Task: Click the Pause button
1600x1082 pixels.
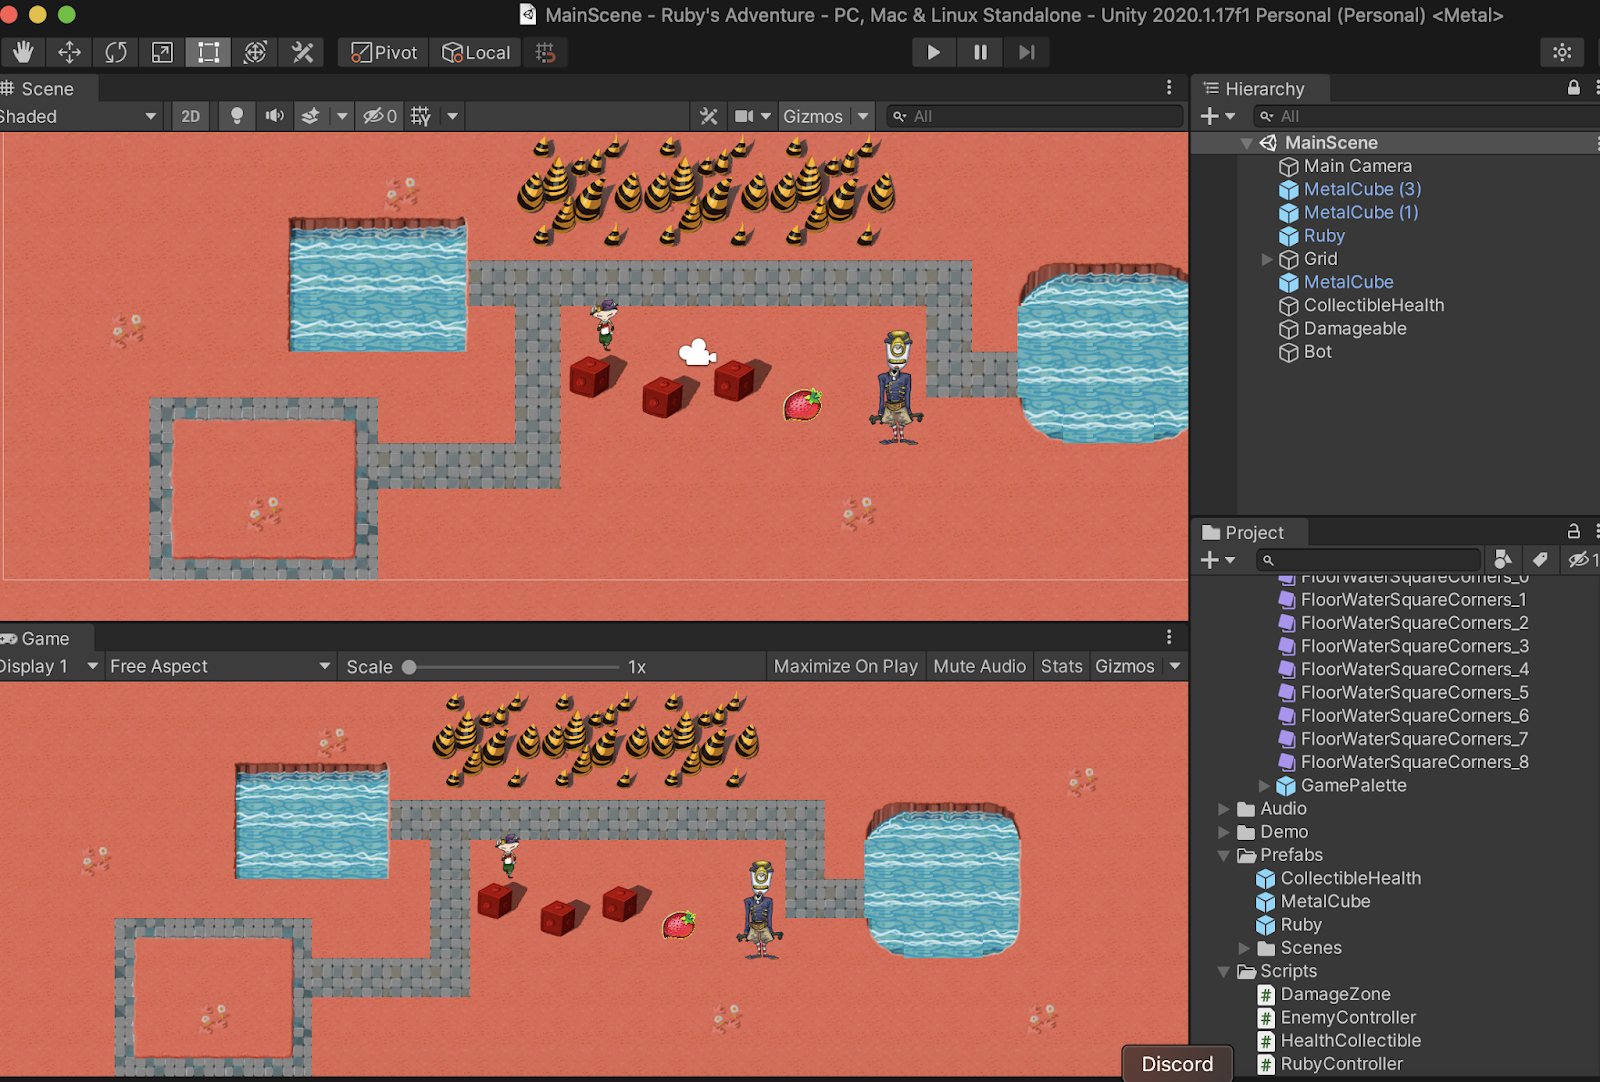Action: [x=980, y=52]
